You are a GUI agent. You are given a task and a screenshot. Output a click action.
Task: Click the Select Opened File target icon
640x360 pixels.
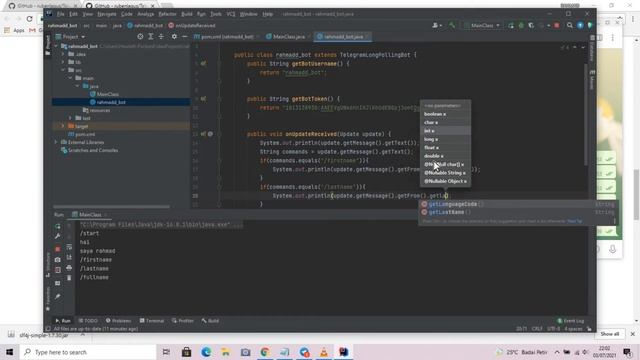[x=140, y=37]
